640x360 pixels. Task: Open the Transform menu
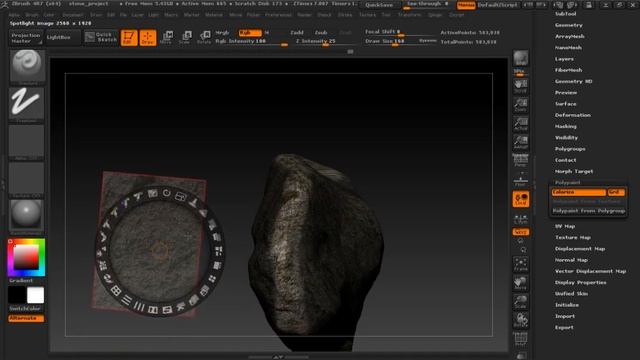[409, 15]
